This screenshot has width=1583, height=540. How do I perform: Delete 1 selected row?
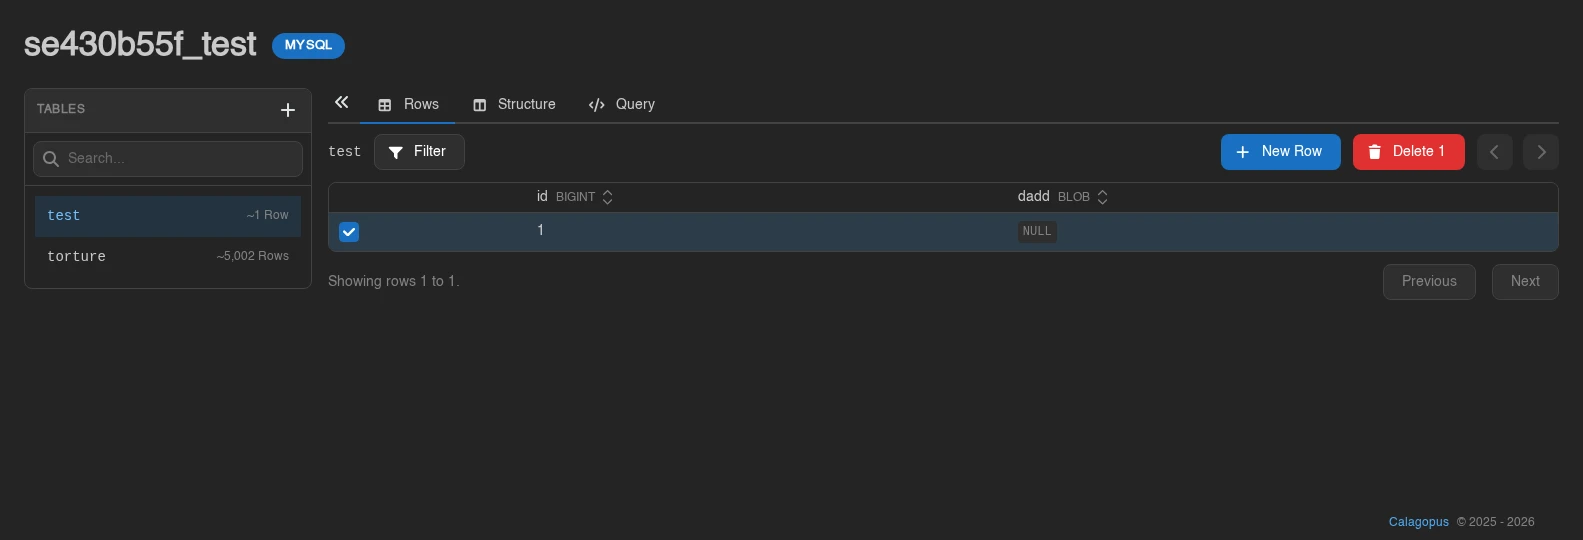pos(1408,152)
